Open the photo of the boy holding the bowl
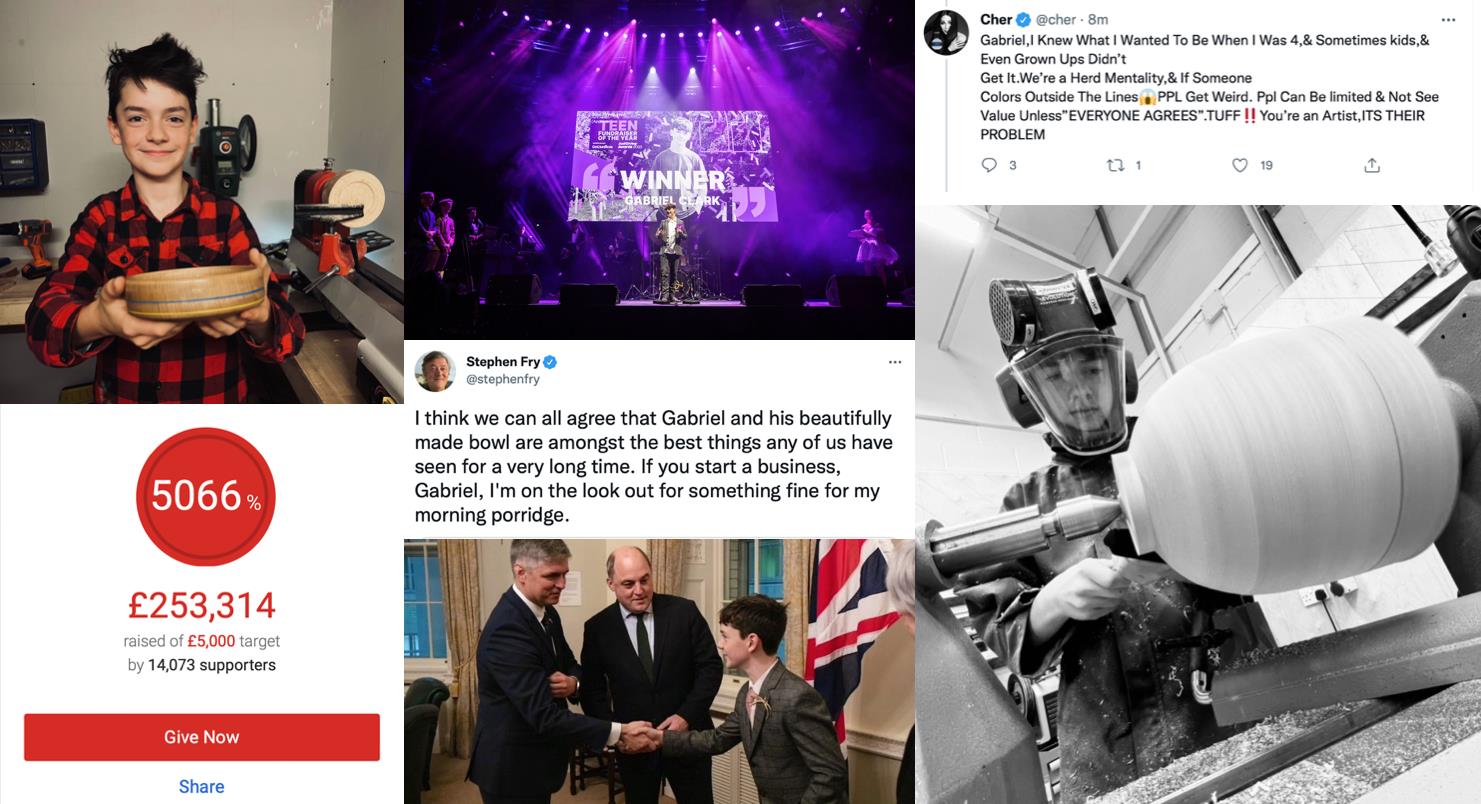 [201, 202]
